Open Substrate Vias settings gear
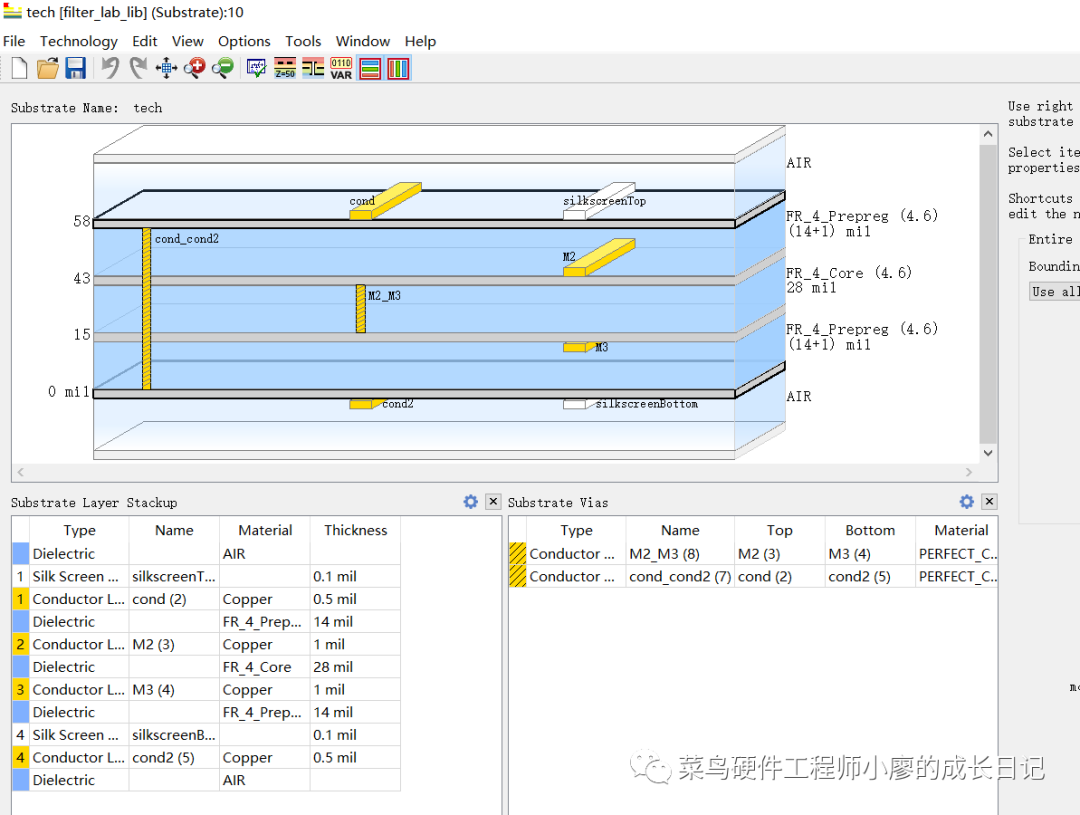The image size is (1080, 815). pos(967,502)
